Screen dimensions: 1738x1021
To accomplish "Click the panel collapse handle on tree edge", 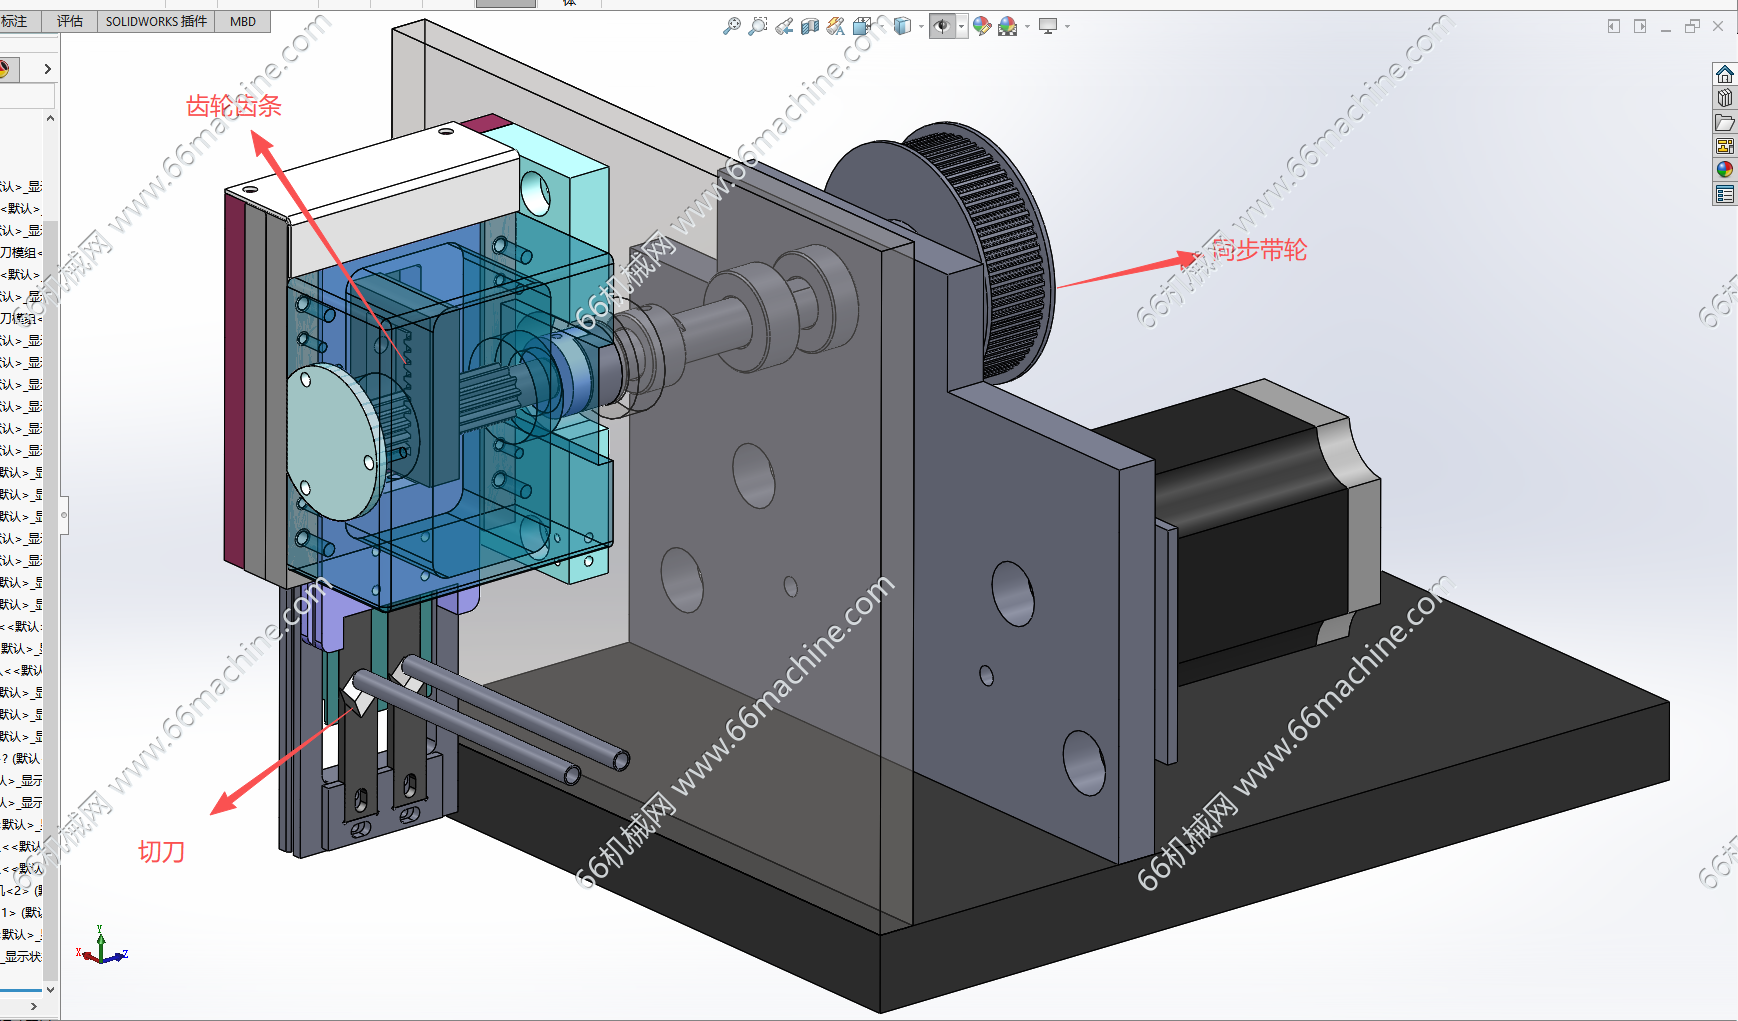I will [64, 515].
